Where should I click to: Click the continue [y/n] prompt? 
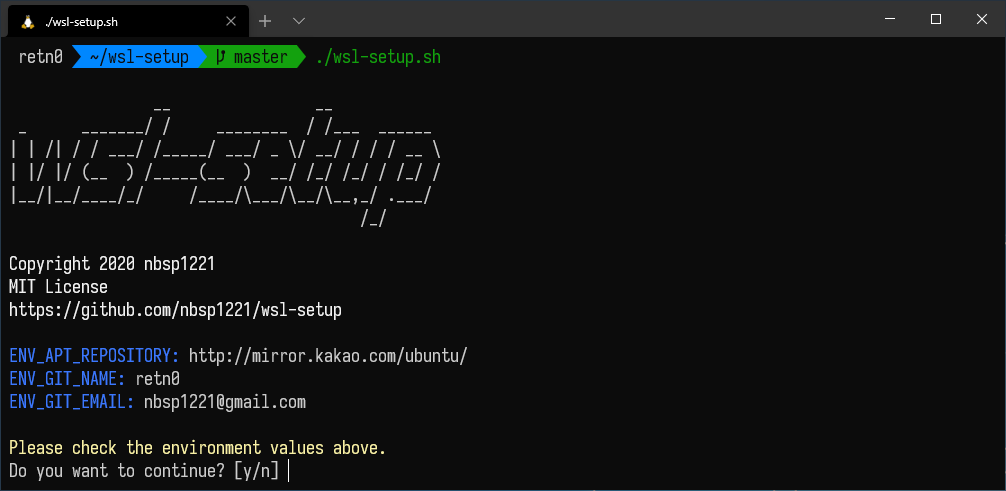(x=144, y=471)
